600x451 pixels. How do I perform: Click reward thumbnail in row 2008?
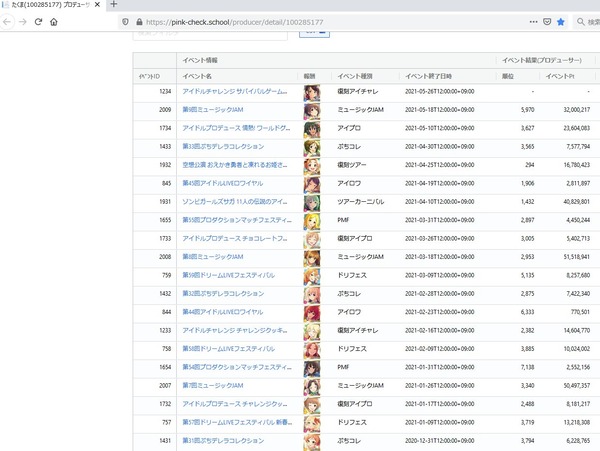pos(312,258)
